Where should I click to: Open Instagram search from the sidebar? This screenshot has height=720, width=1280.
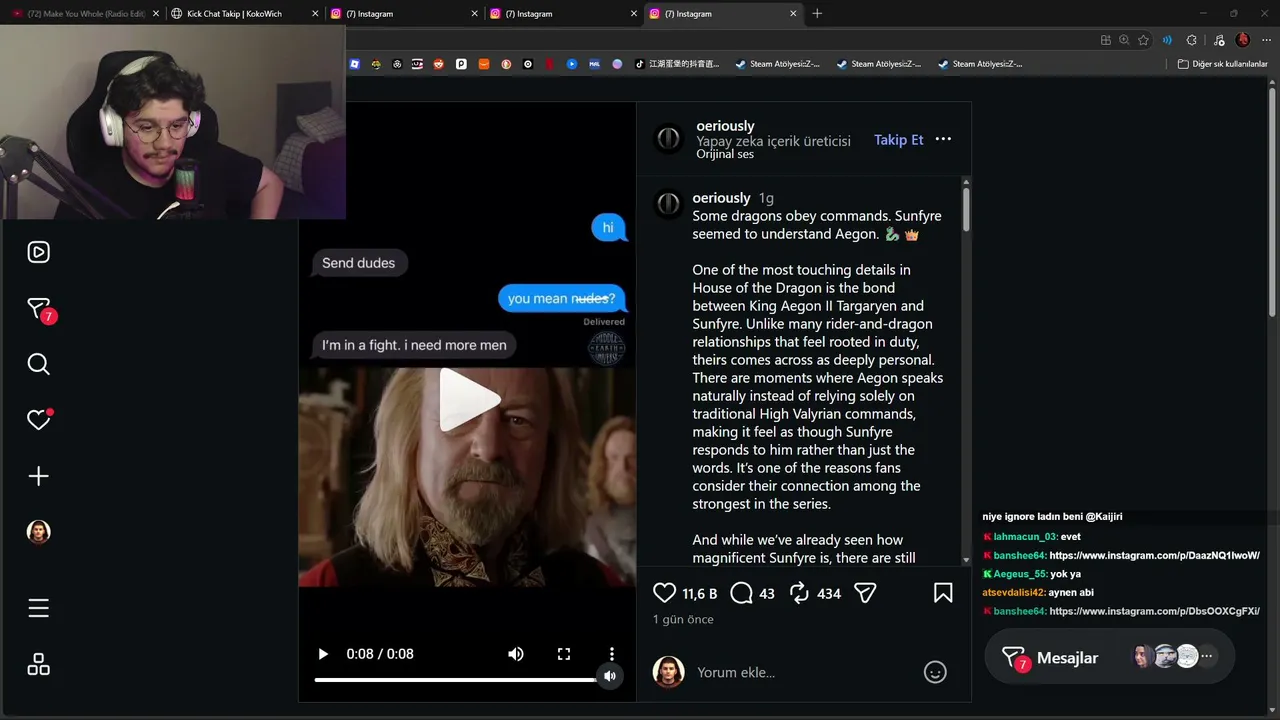[38, 364]
